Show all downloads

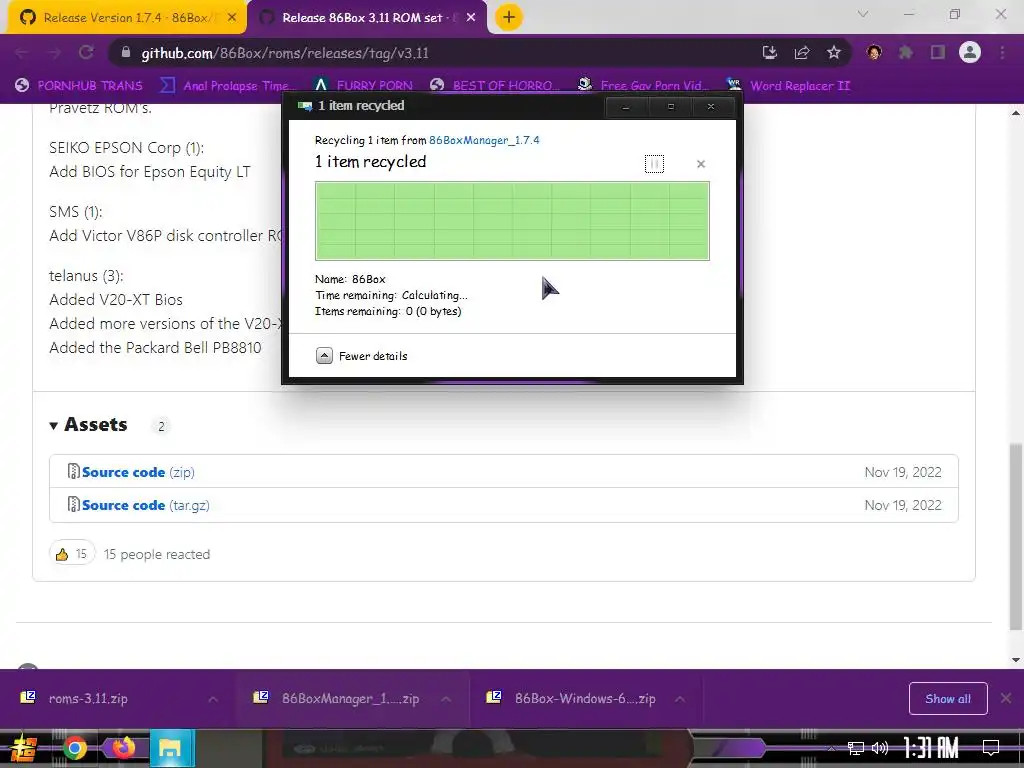click(x=948, y=699)
